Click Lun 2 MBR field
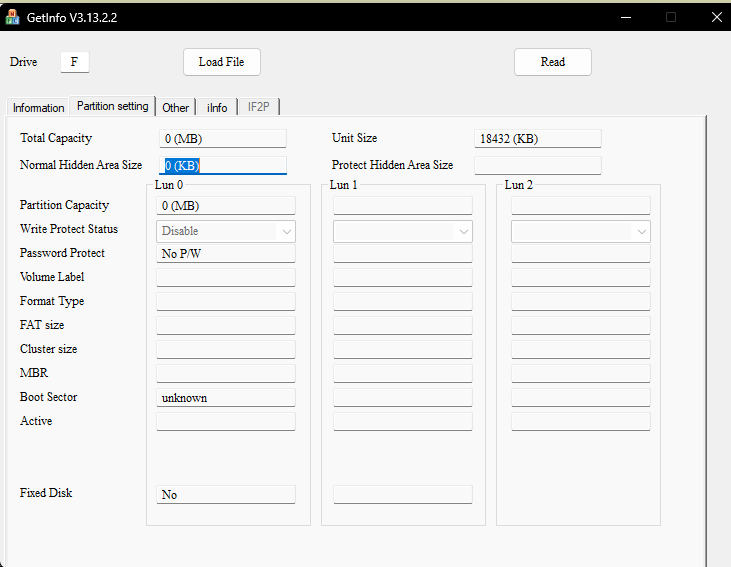Image resolution: width=731 pixels, height=567 pixels. click(580, 373)
